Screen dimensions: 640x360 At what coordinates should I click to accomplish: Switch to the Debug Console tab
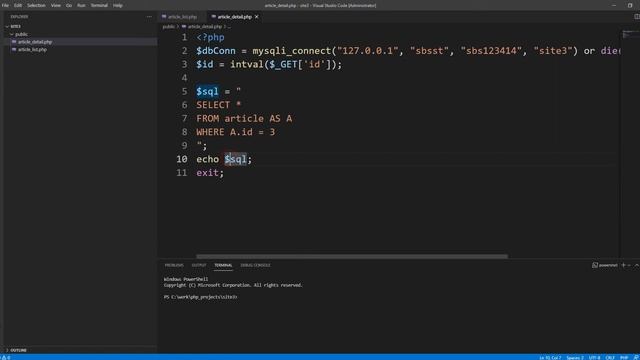pos(255,265)
